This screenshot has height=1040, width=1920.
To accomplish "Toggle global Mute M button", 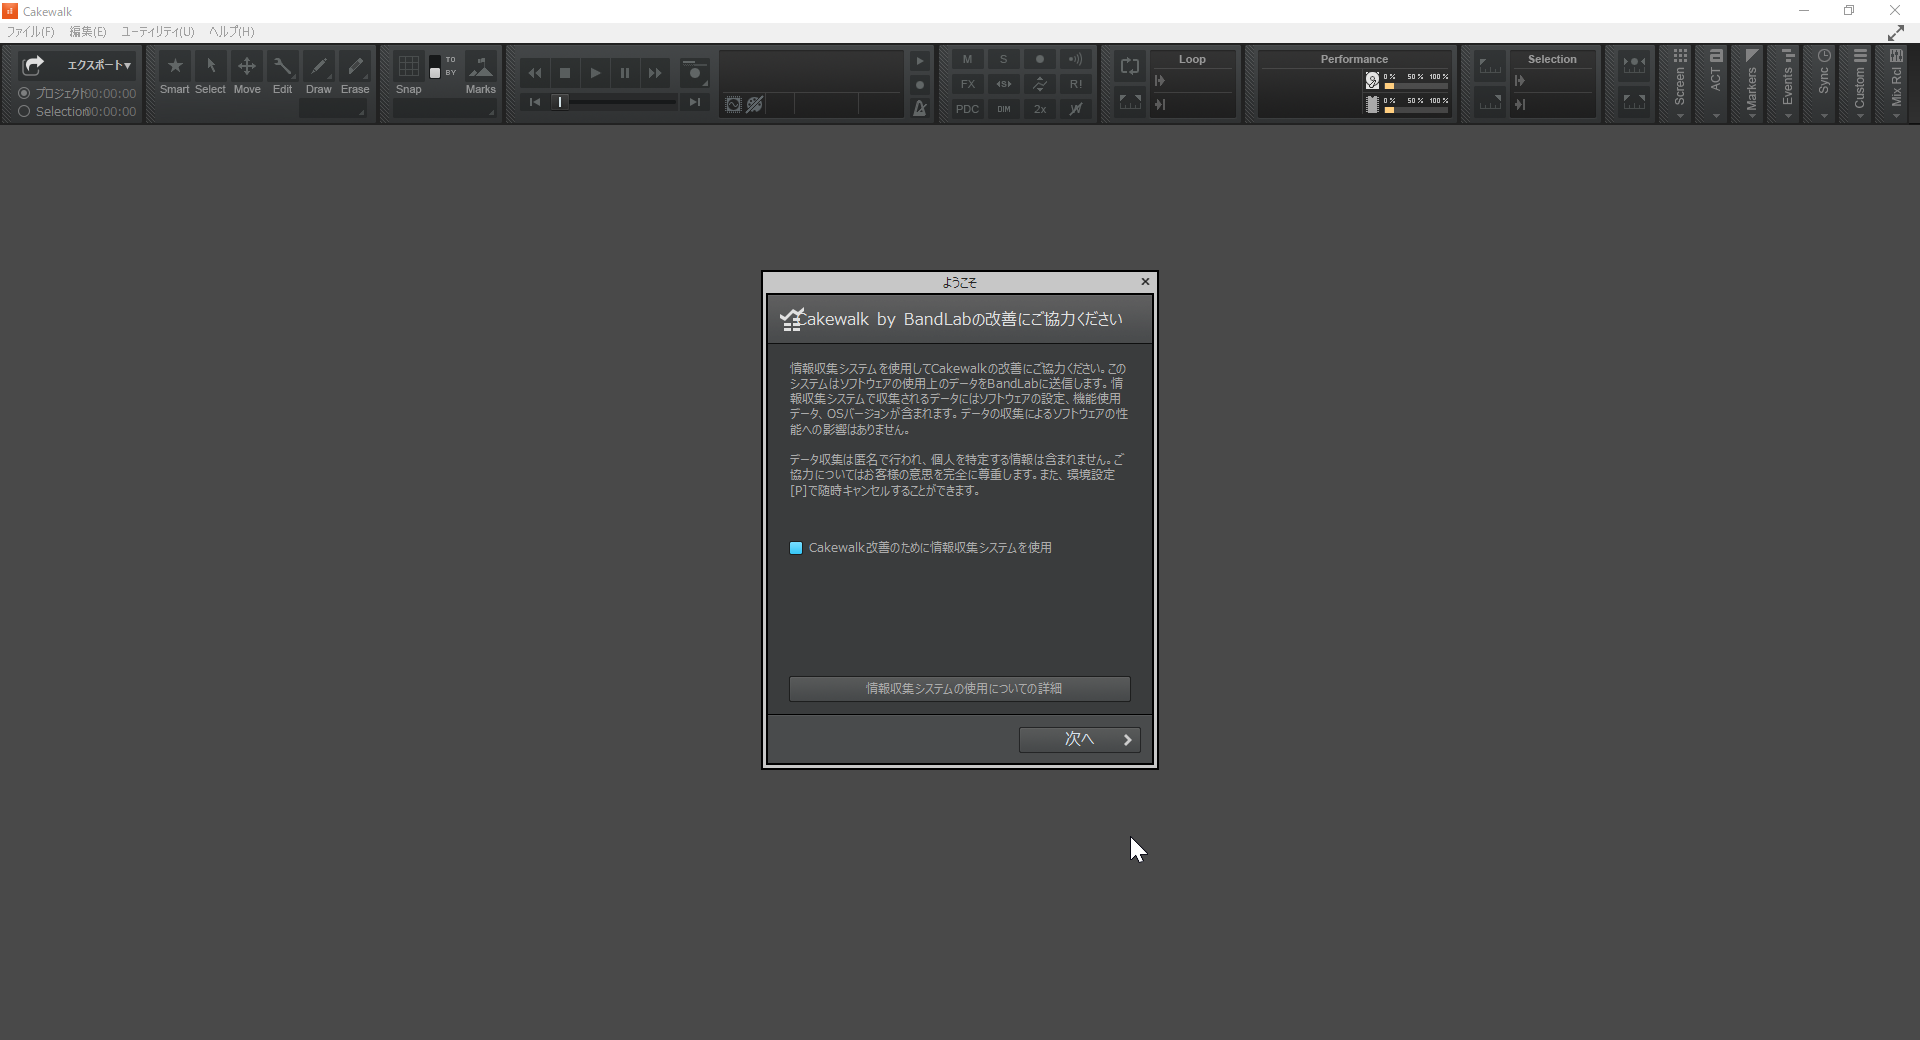I will pos(967,60).
